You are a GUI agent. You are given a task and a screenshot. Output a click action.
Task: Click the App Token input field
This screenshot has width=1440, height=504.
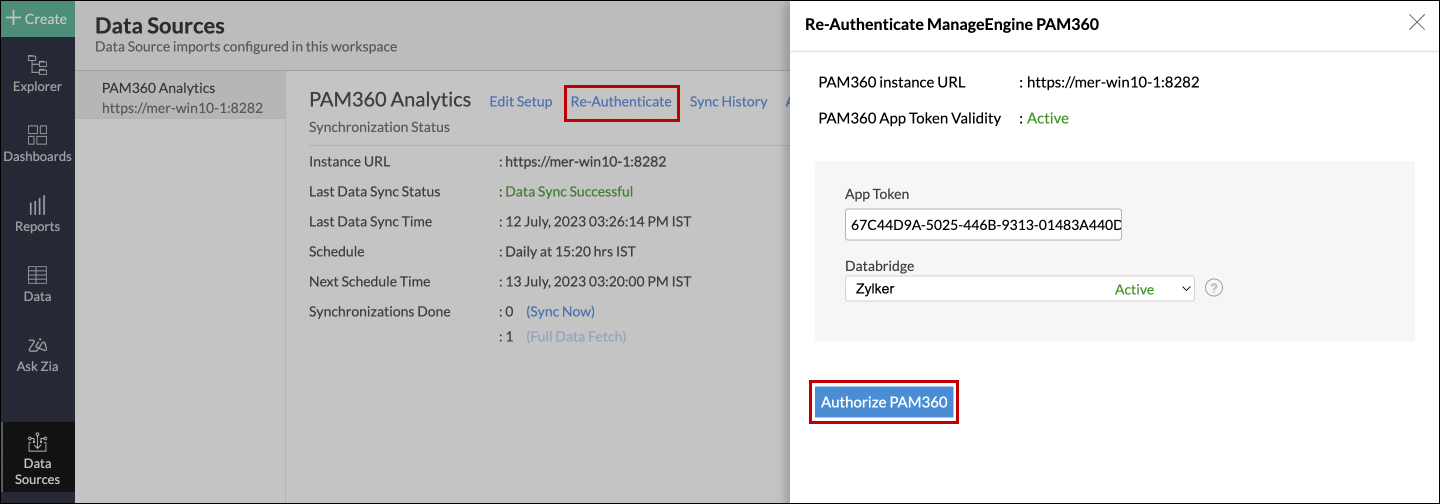tap(983, 226)
